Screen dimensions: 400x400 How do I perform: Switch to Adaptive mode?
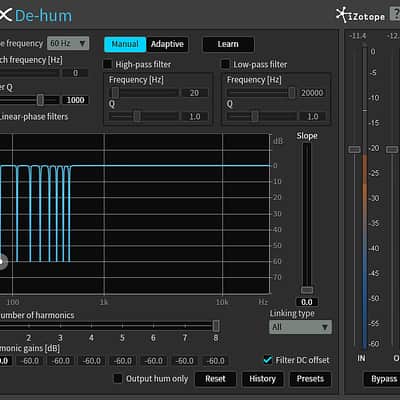pyautogui.click(x=167, y=44)
